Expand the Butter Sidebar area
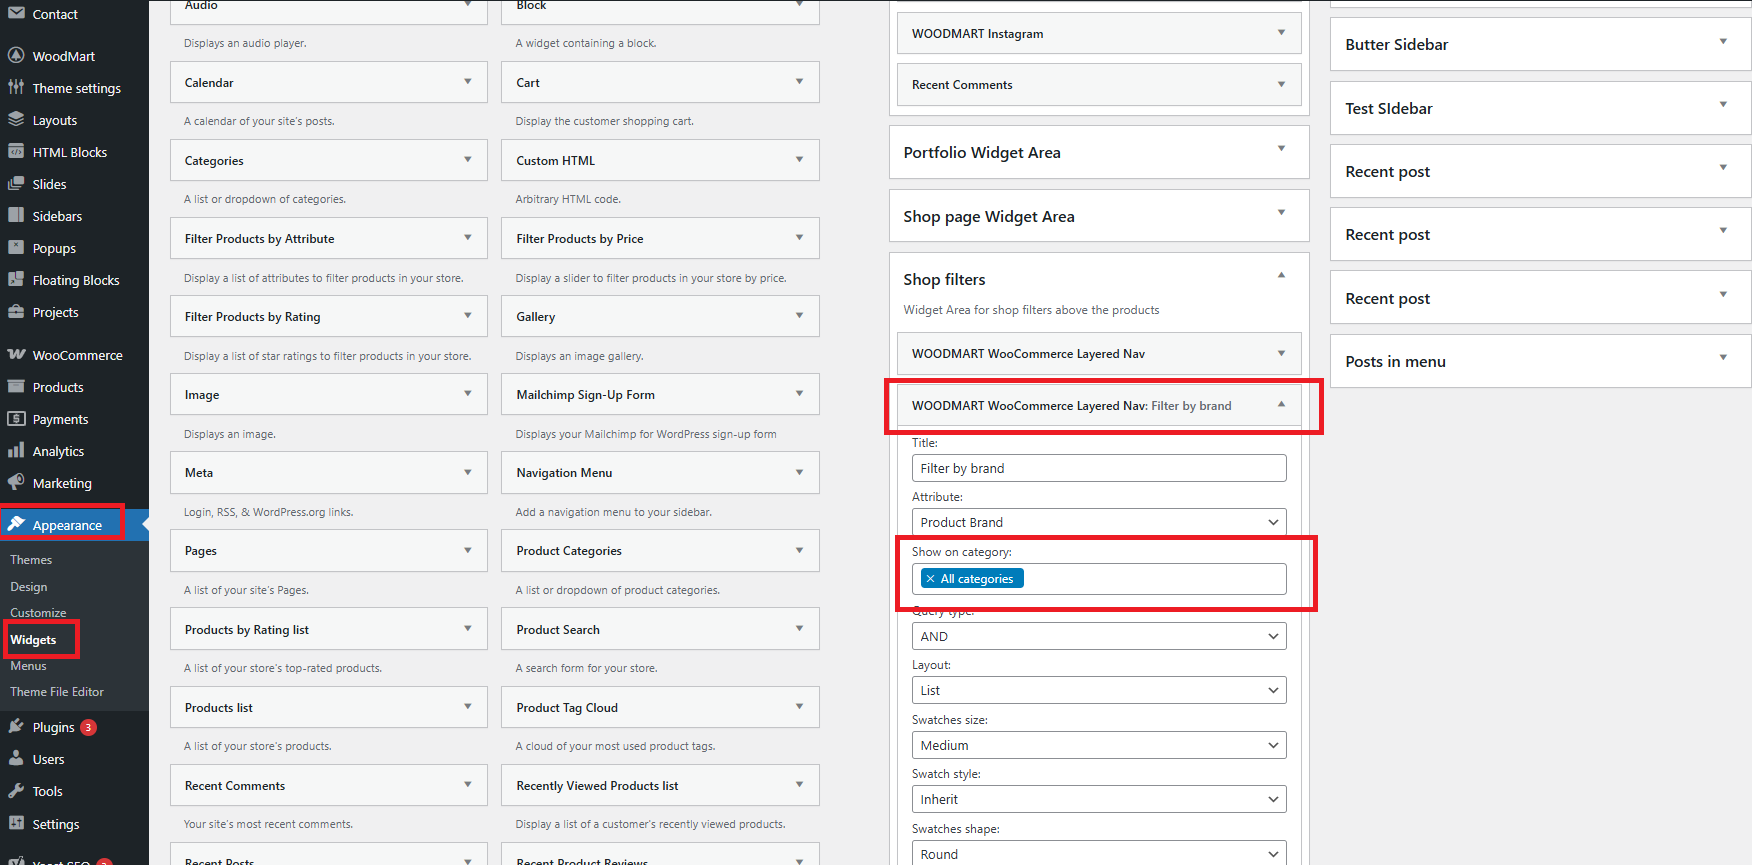1752x865 pixels. [x=1723, y=41]
